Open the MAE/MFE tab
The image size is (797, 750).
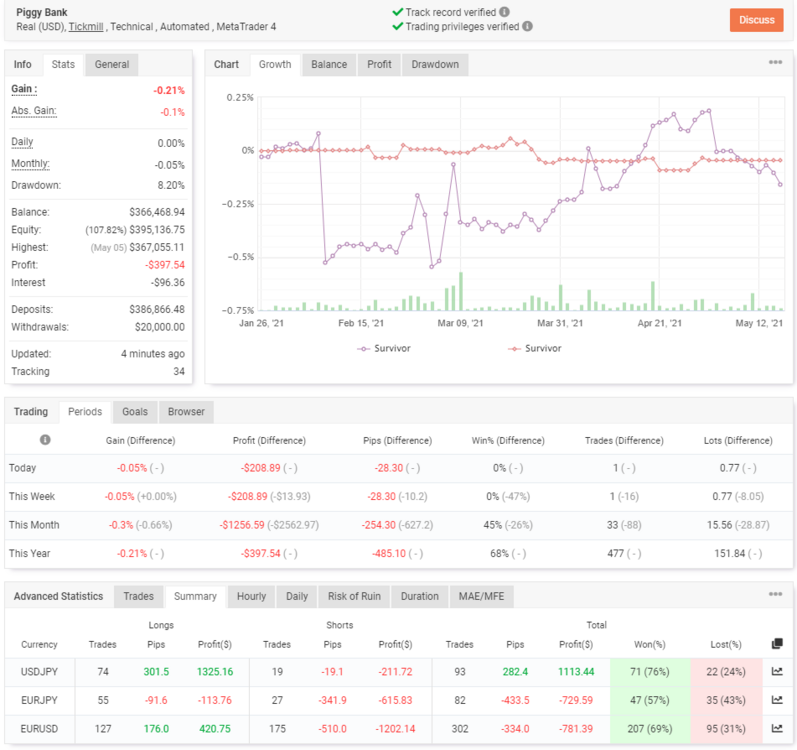(x=481, y=596)
